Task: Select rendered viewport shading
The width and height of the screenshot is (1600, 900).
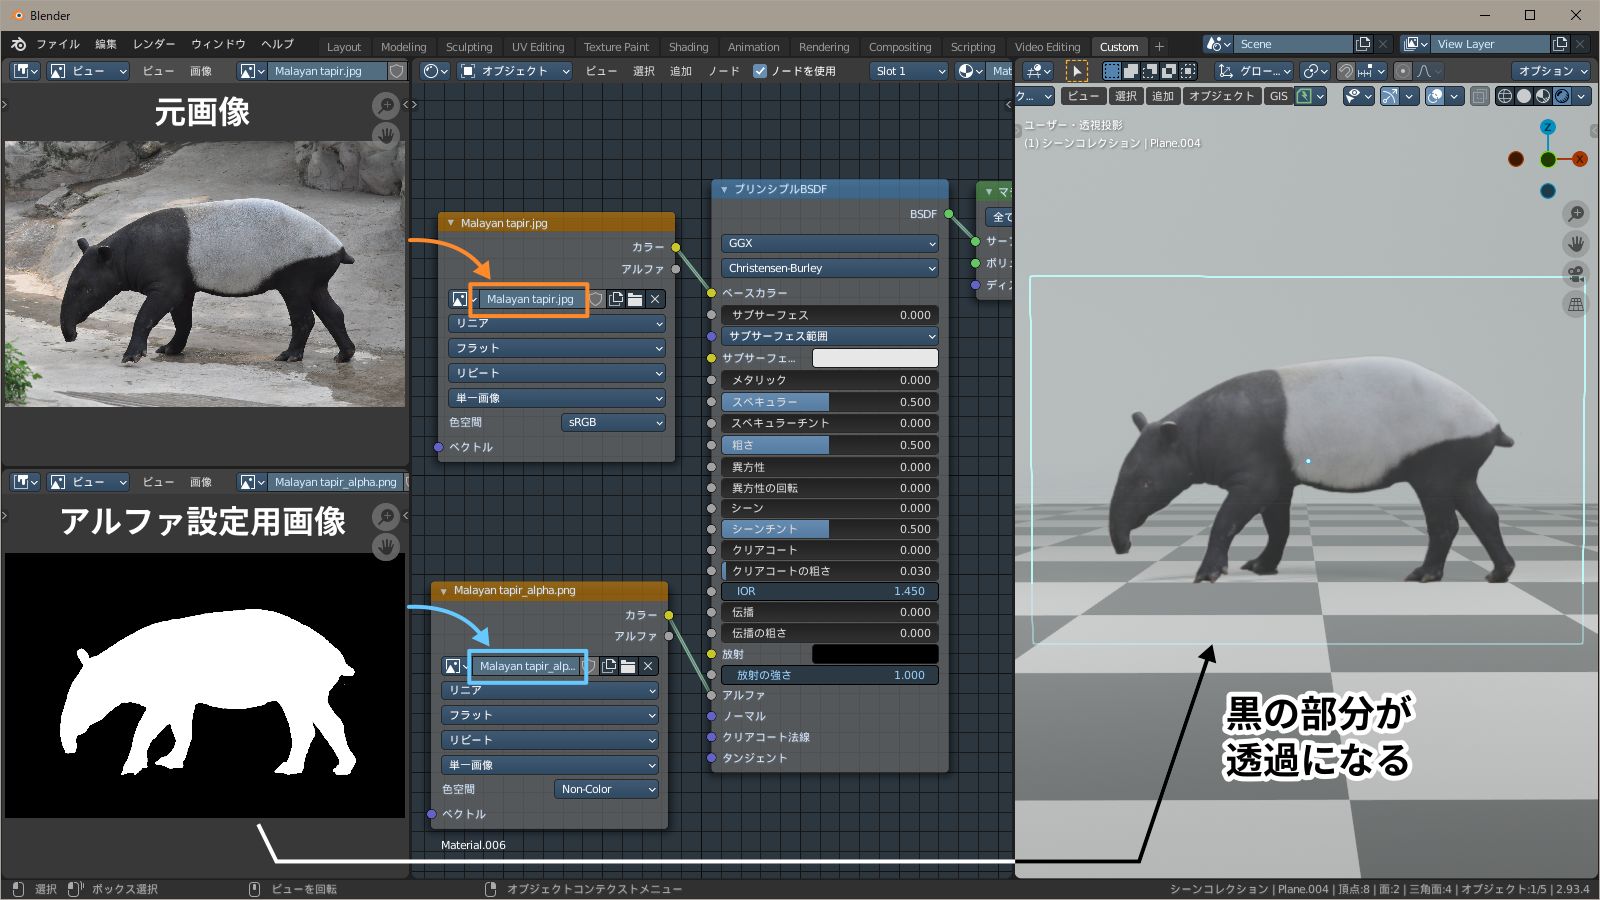Action: tap(1562, 96)
